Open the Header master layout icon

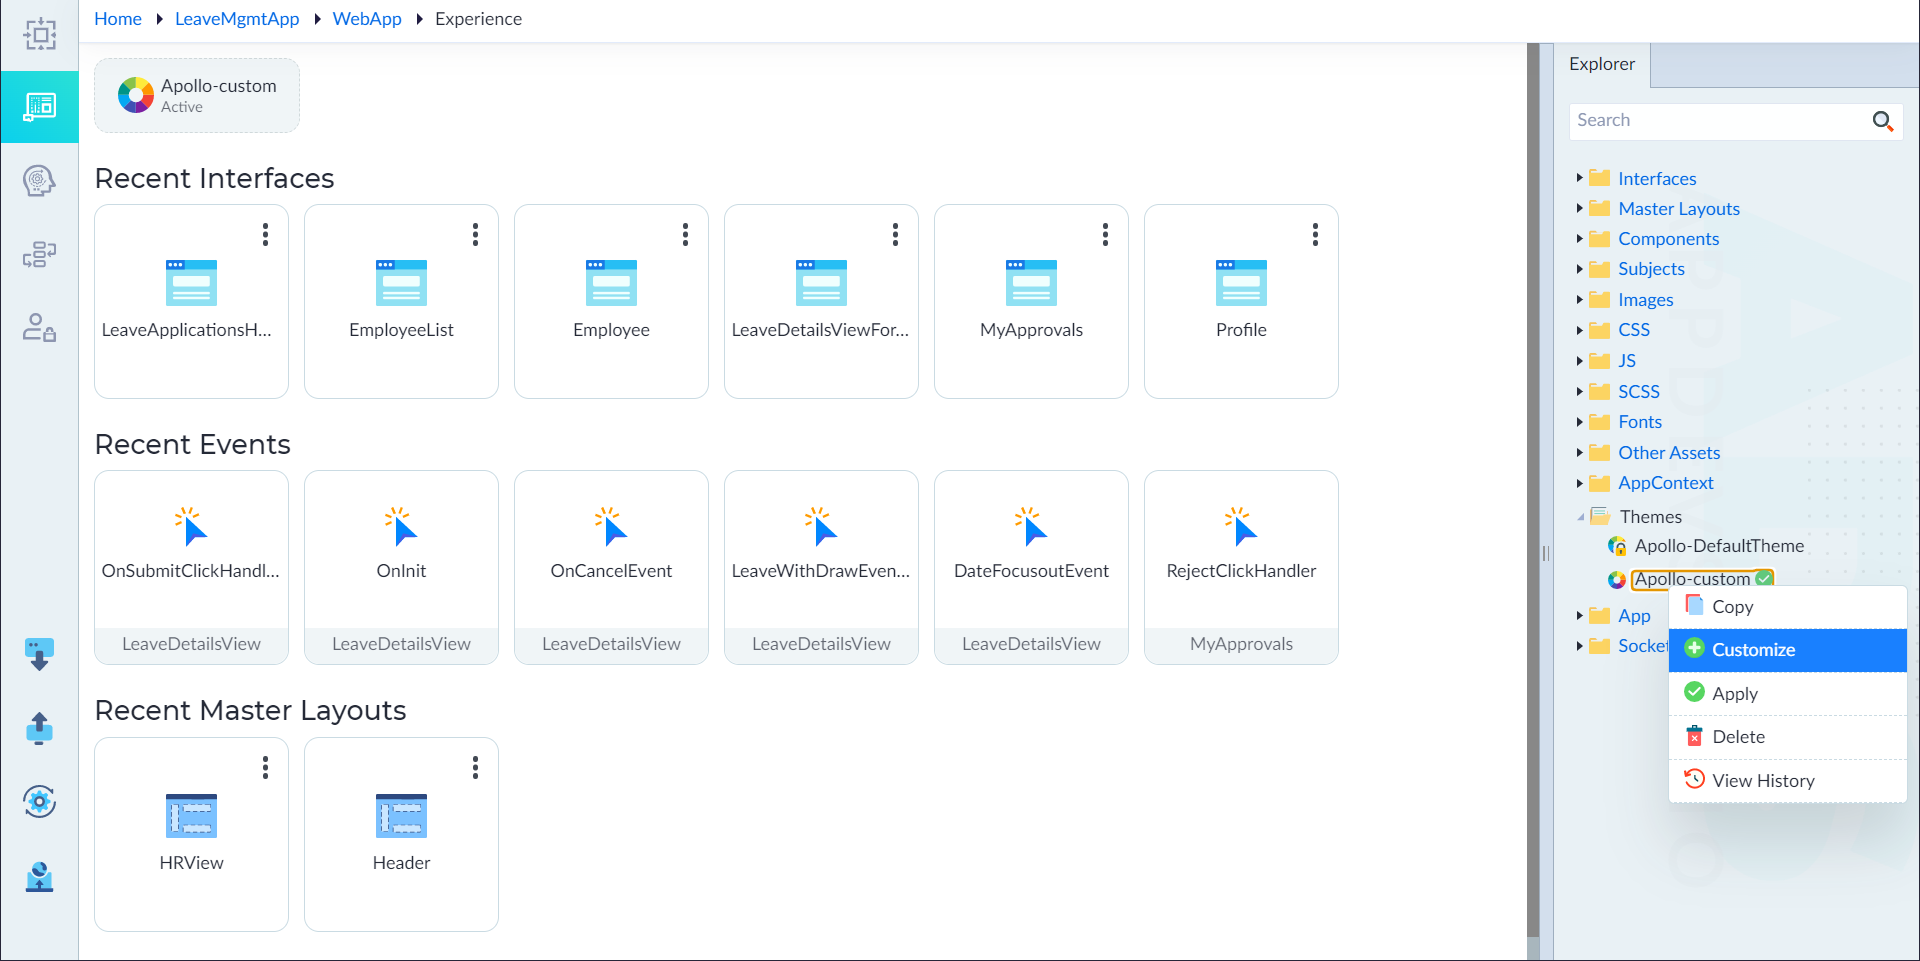click(x=401, y=816)
